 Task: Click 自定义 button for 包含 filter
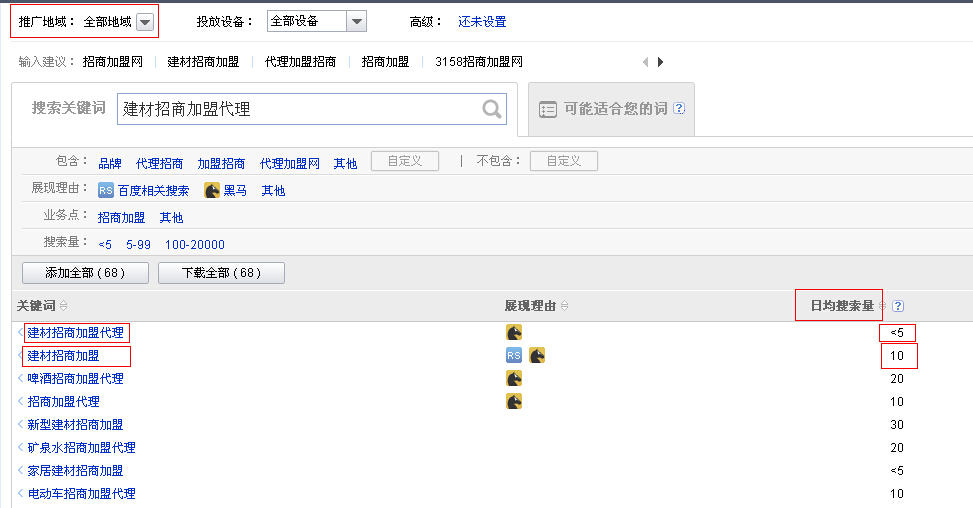click(x=405, y=161)
